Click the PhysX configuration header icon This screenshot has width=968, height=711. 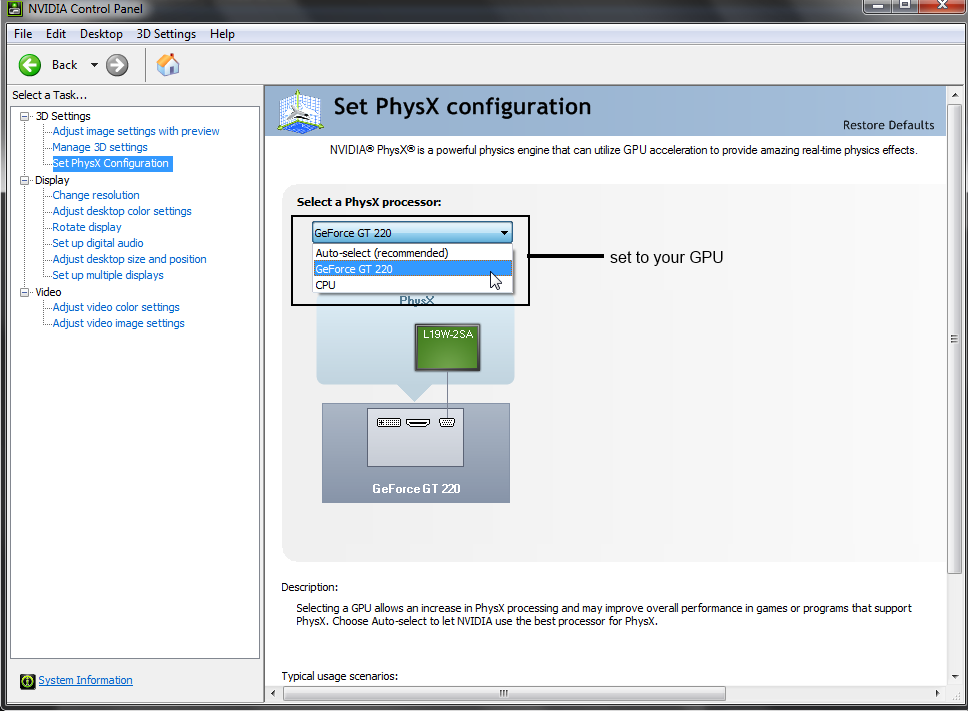pos(300,111)
